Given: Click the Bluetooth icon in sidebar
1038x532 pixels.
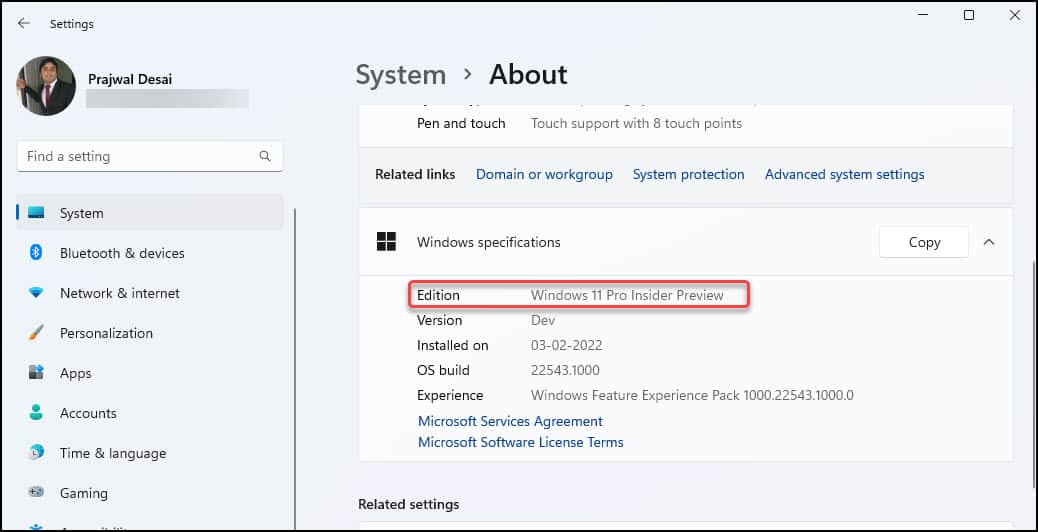Looking at the screenshot, I should pyautogui.click(x=36, y=253).
